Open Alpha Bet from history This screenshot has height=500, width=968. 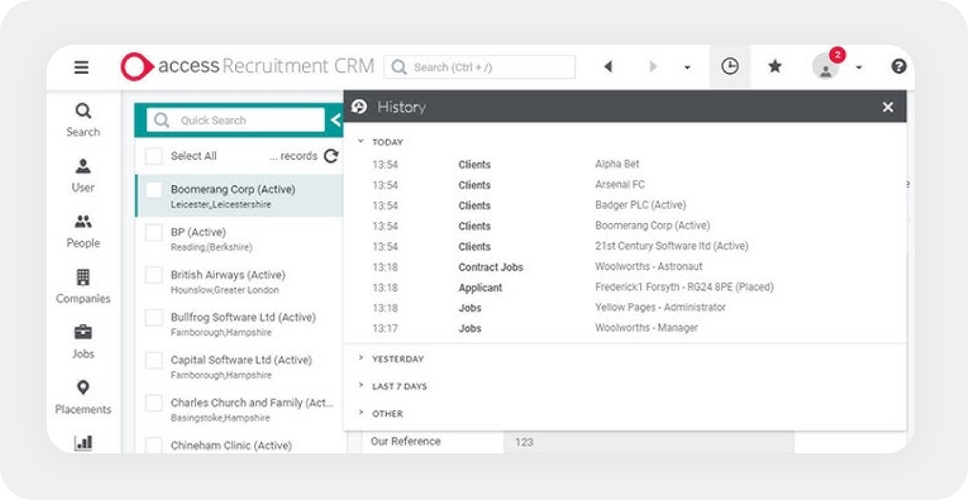click(617, 164)
